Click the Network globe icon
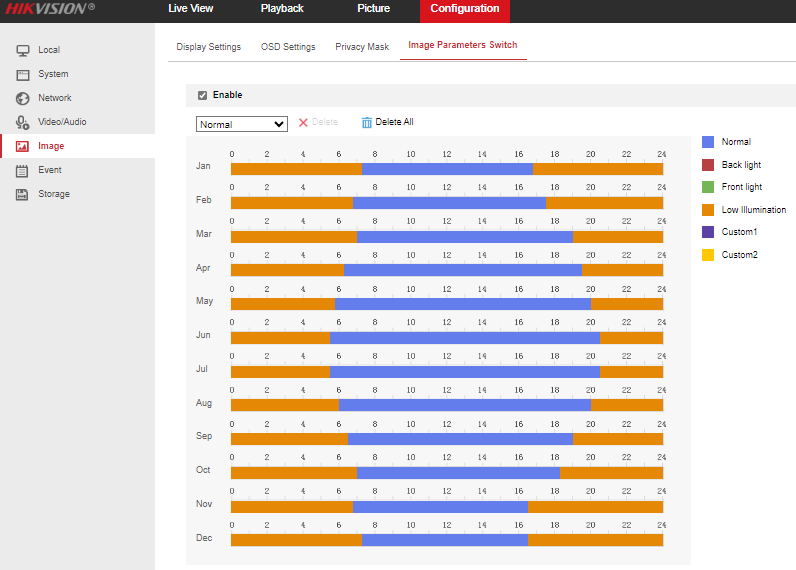 click(22, 98)
